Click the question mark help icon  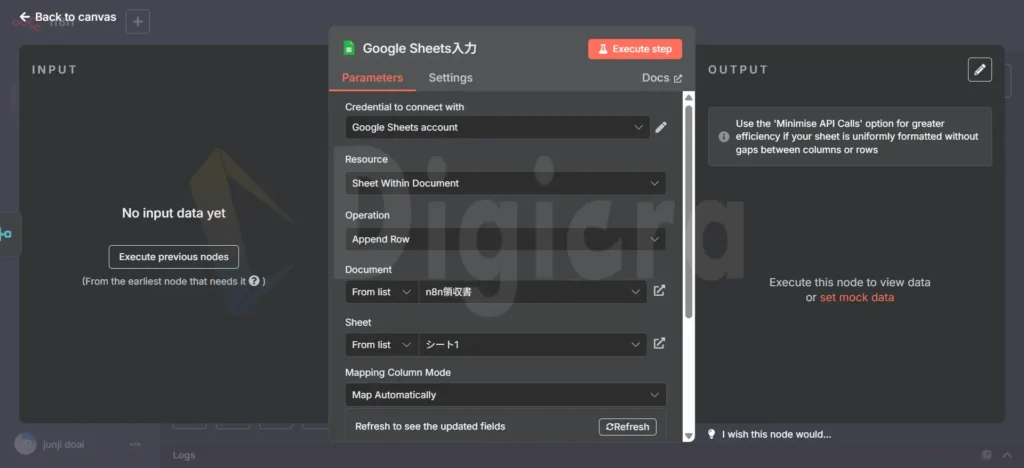pyautogui.click(x=254, y=281)
